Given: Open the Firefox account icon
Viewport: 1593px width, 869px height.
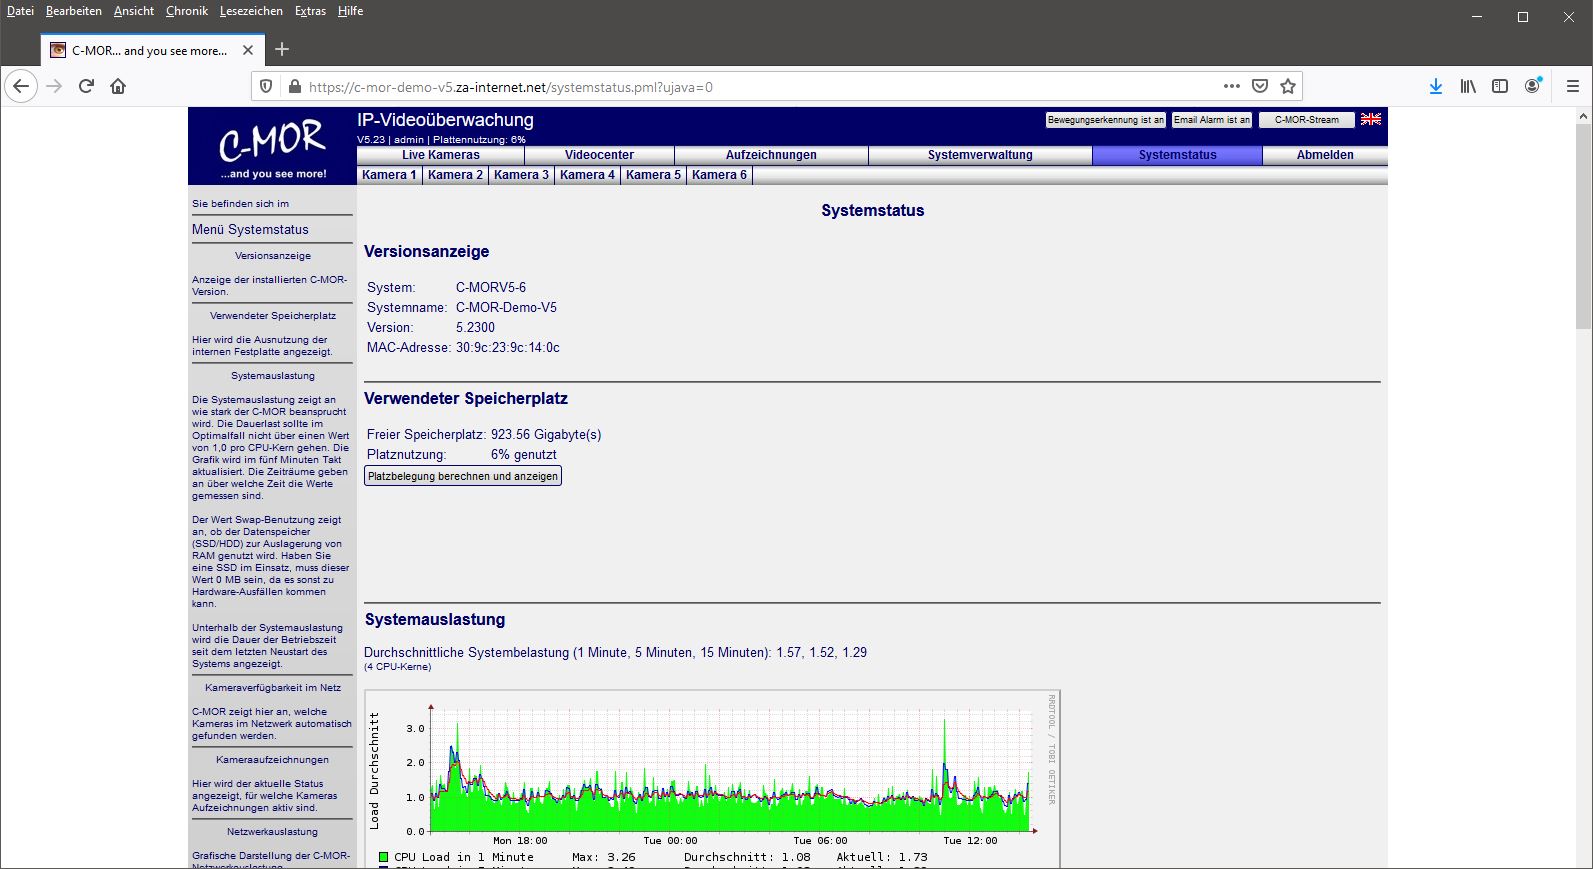Looking at the screenshot, I should point(1532,87).
